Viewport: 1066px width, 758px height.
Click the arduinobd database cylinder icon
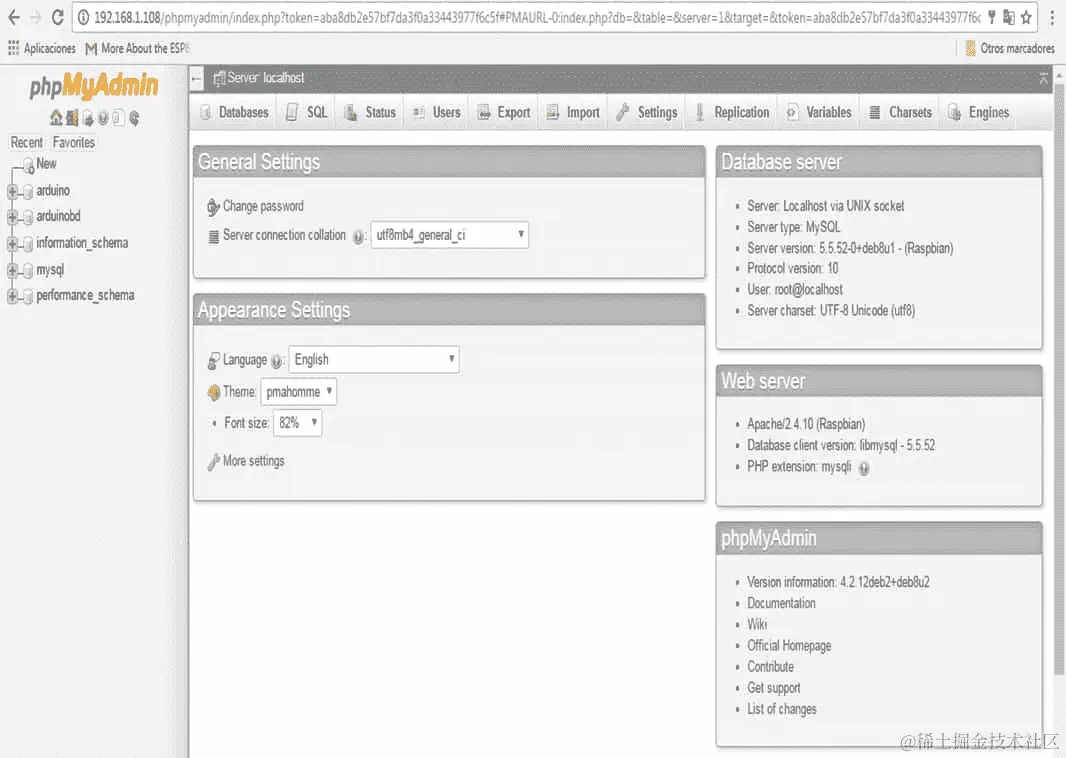coord(28,218)
